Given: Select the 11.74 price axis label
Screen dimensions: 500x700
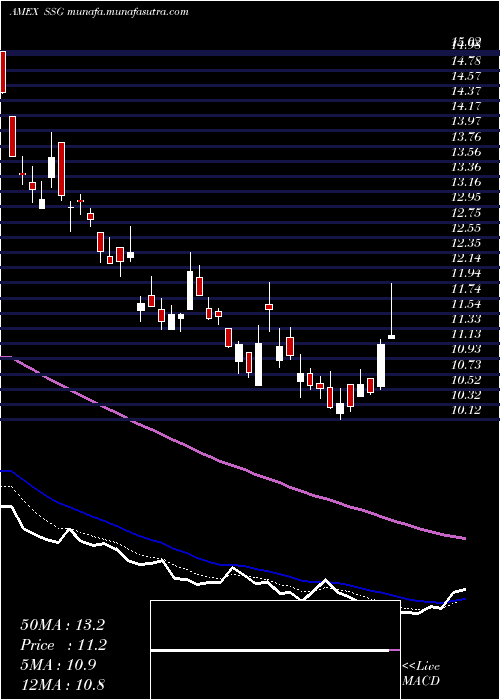Looking at the screenshot, I should point(466,288).
